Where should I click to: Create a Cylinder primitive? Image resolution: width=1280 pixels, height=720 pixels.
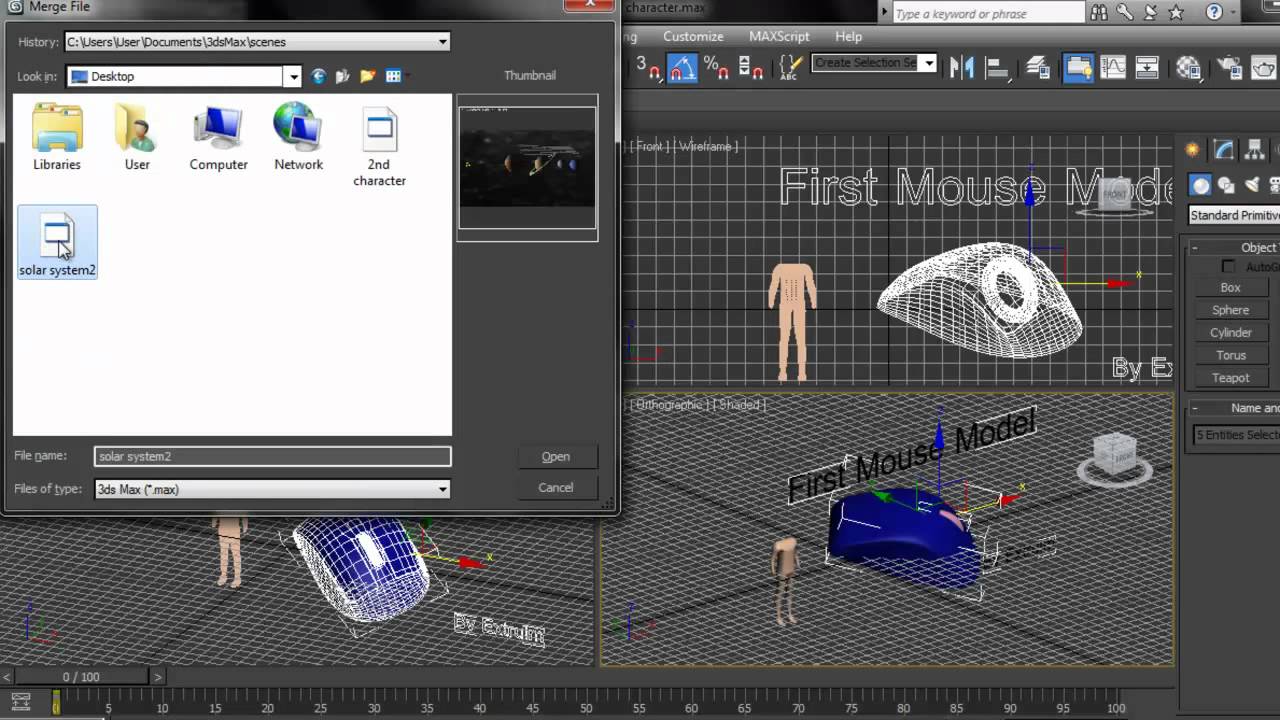click(1230, 332)
